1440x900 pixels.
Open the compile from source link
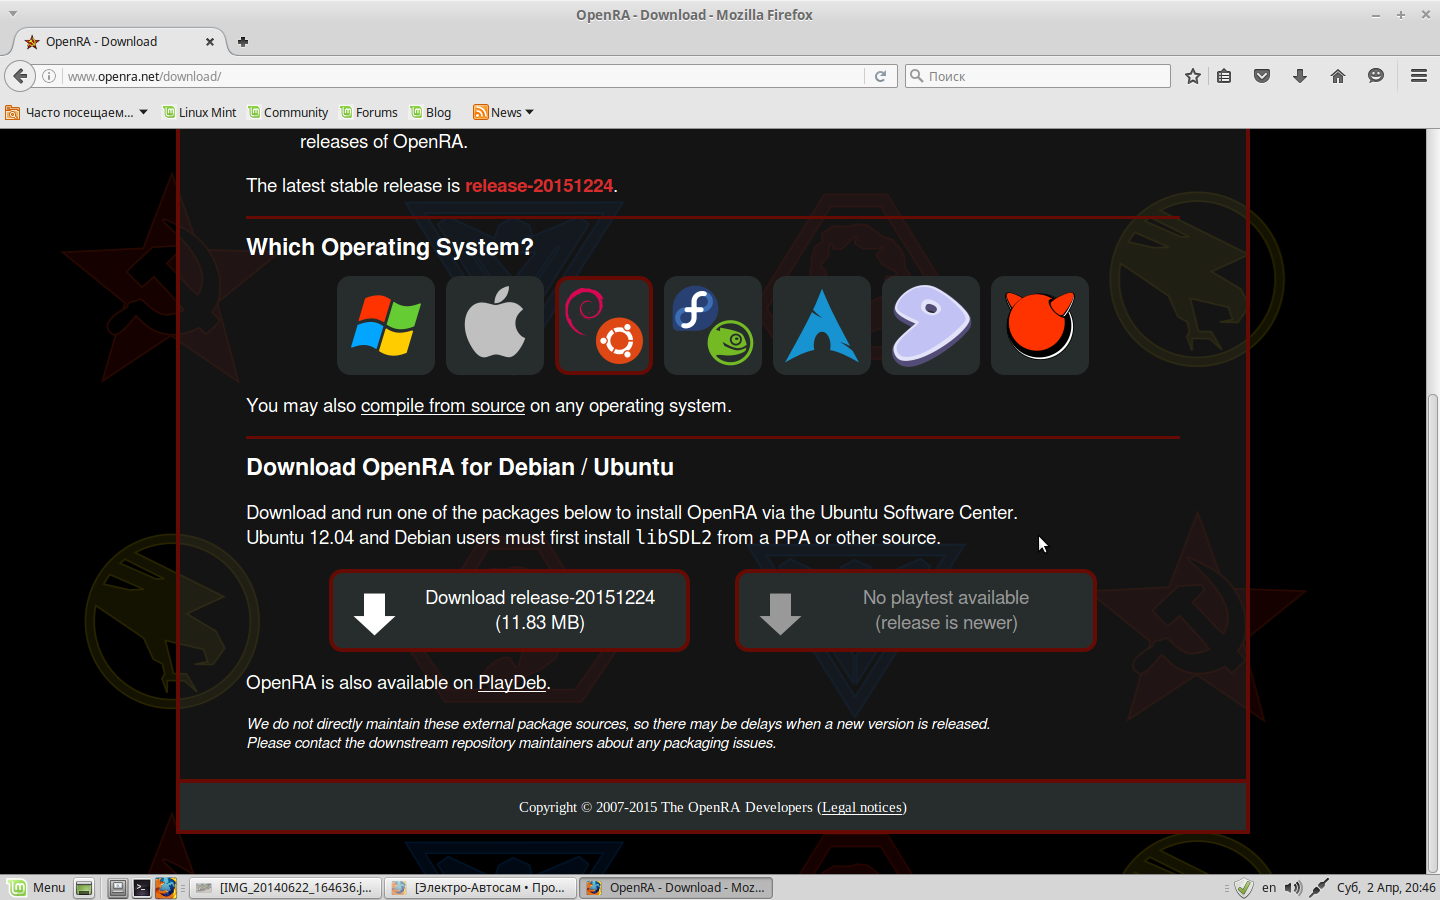point(442,406)
